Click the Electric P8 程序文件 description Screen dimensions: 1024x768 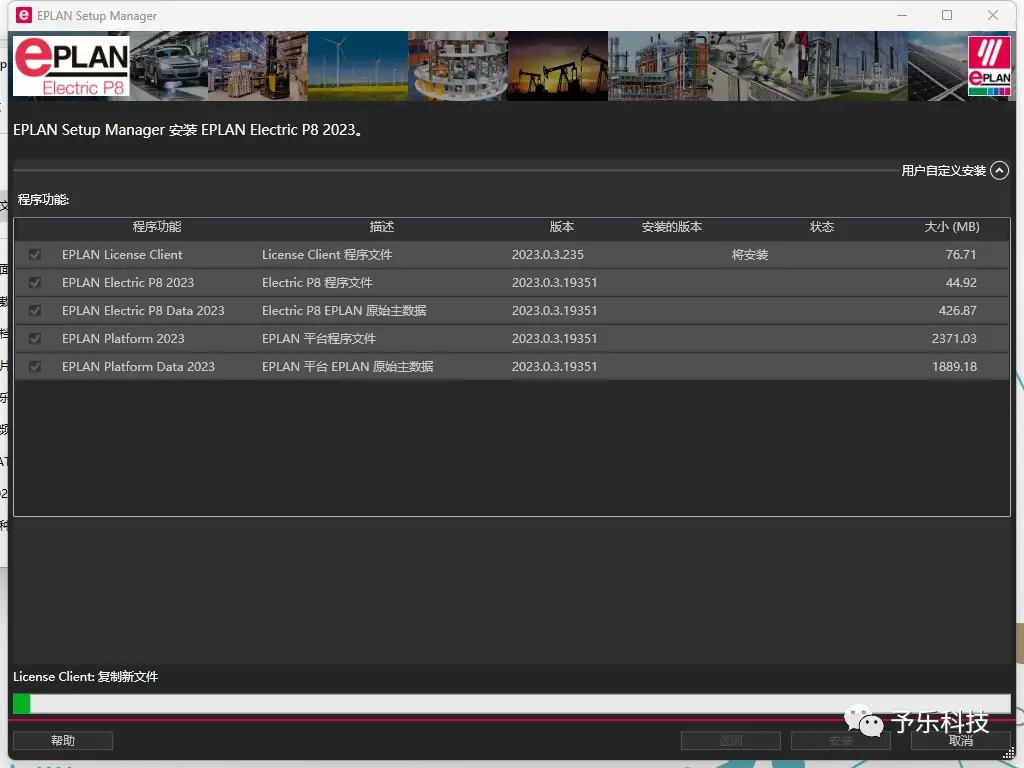pos(317,283)
